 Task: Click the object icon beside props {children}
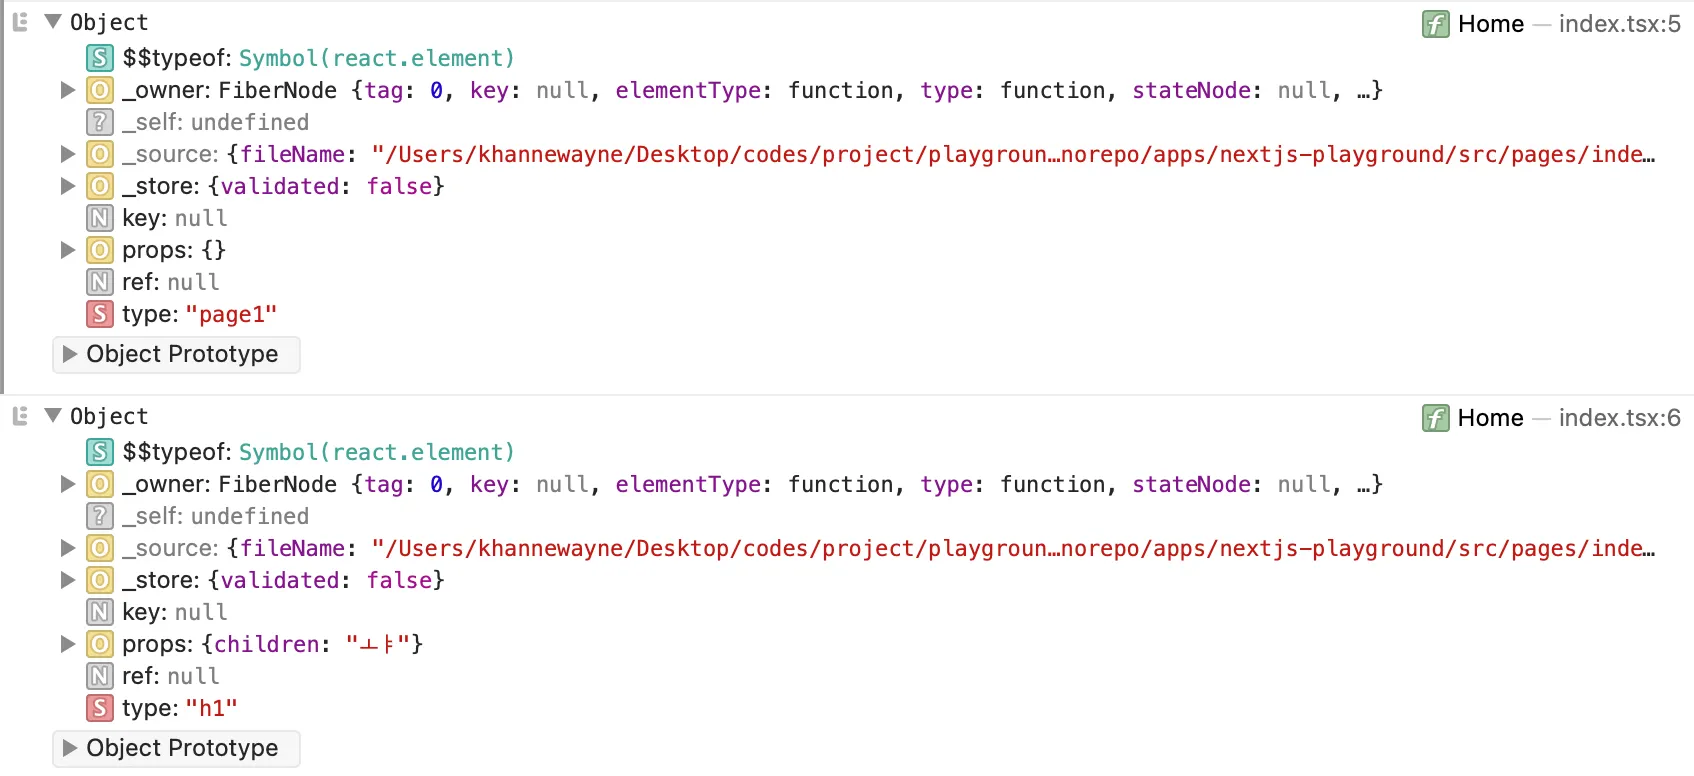pyautogui.click(x=100, y=644)
